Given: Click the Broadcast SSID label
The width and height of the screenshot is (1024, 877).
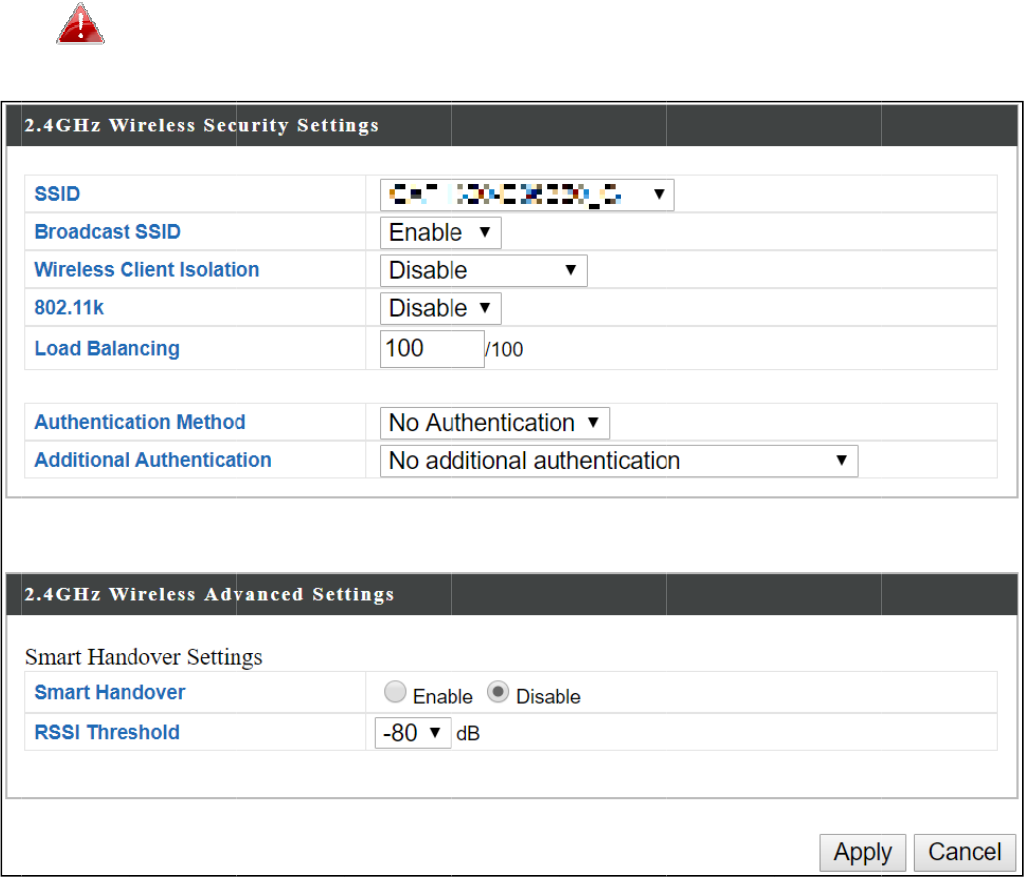Looking at the screenshot, I should [x=108, y=232].
